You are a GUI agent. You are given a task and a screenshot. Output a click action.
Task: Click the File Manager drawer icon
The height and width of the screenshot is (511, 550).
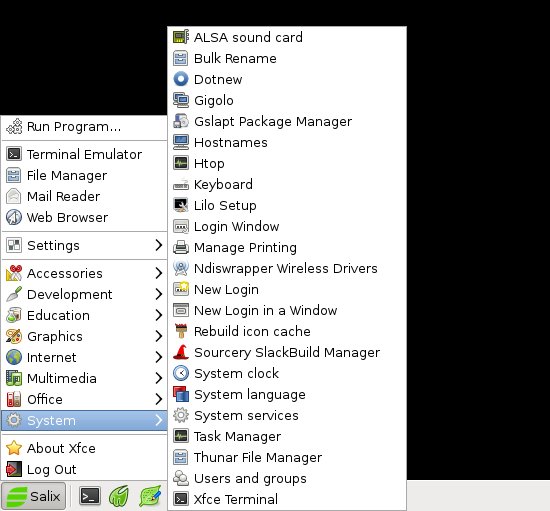[14, 175]
